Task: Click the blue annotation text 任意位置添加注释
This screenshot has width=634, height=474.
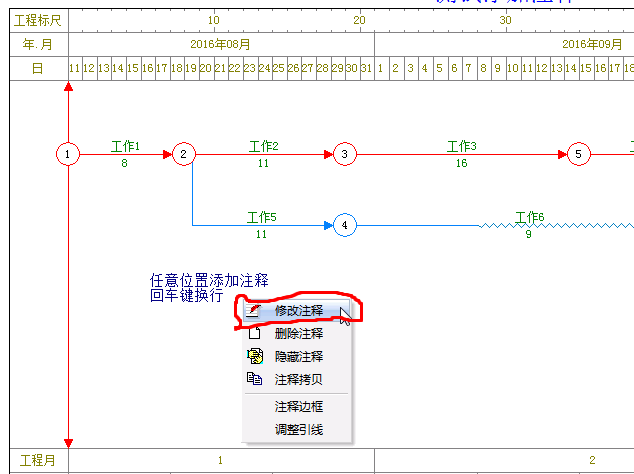Action: click(209, 281)
